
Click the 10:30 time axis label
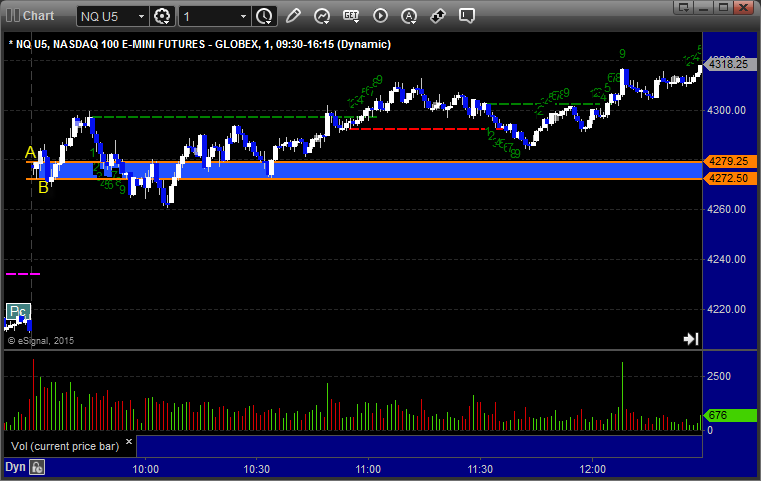[x=257, y=469]
